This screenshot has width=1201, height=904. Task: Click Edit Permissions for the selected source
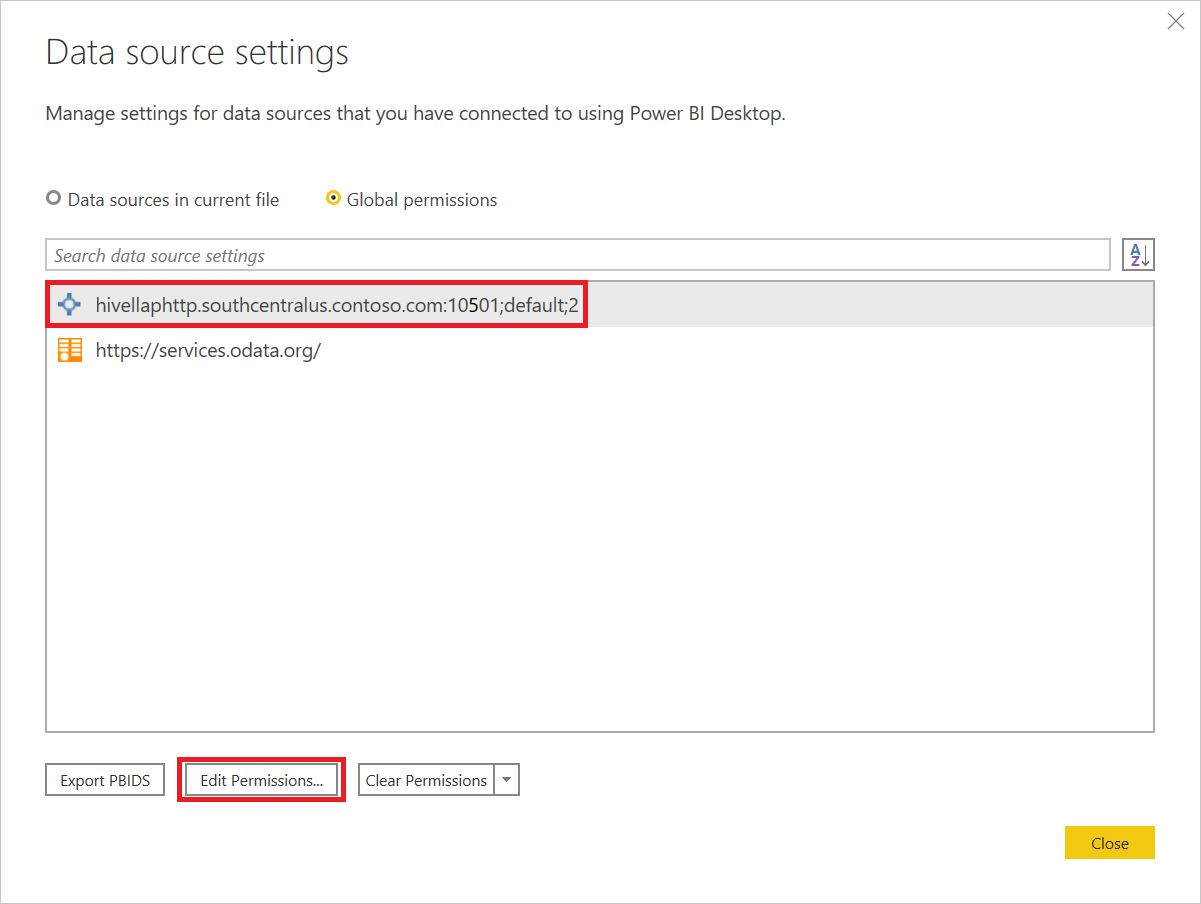(x=261, y=779)
